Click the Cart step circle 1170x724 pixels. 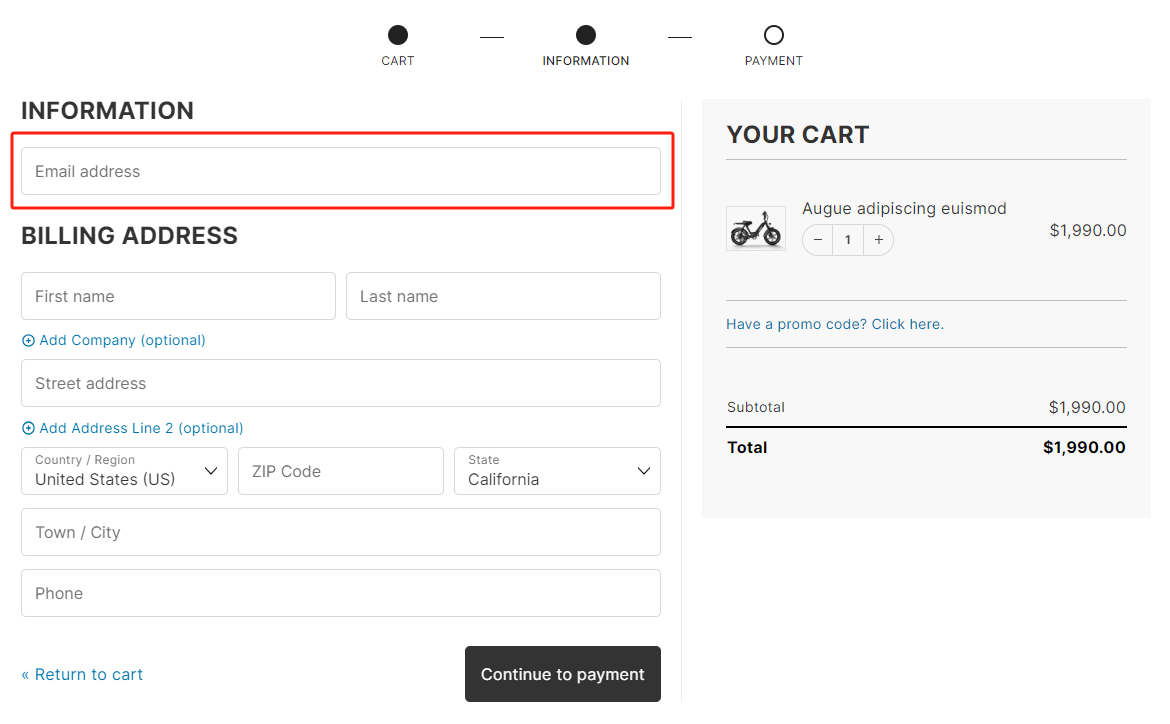(x=398, y=35)
